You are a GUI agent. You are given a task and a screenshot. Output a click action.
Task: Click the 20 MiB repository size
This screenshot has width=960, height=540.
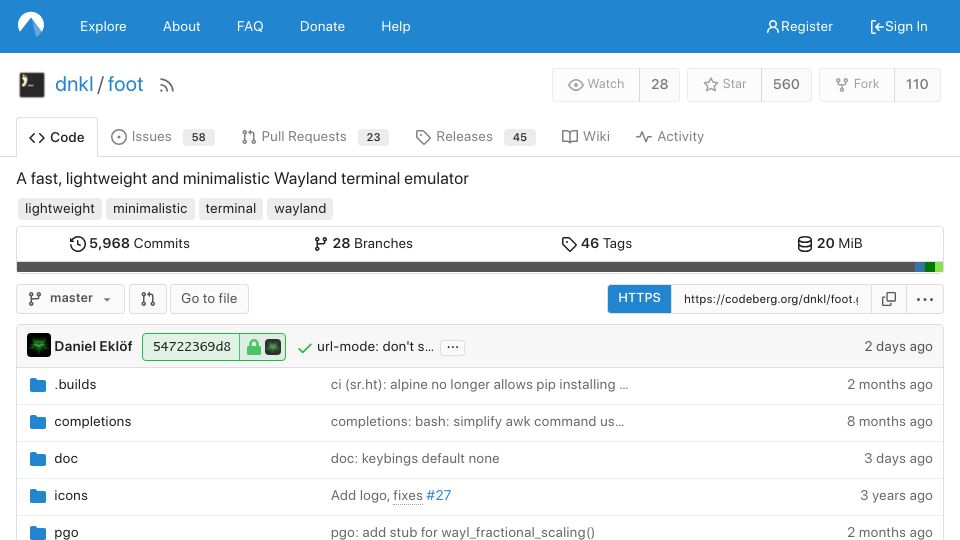click(x=830, y=244)
